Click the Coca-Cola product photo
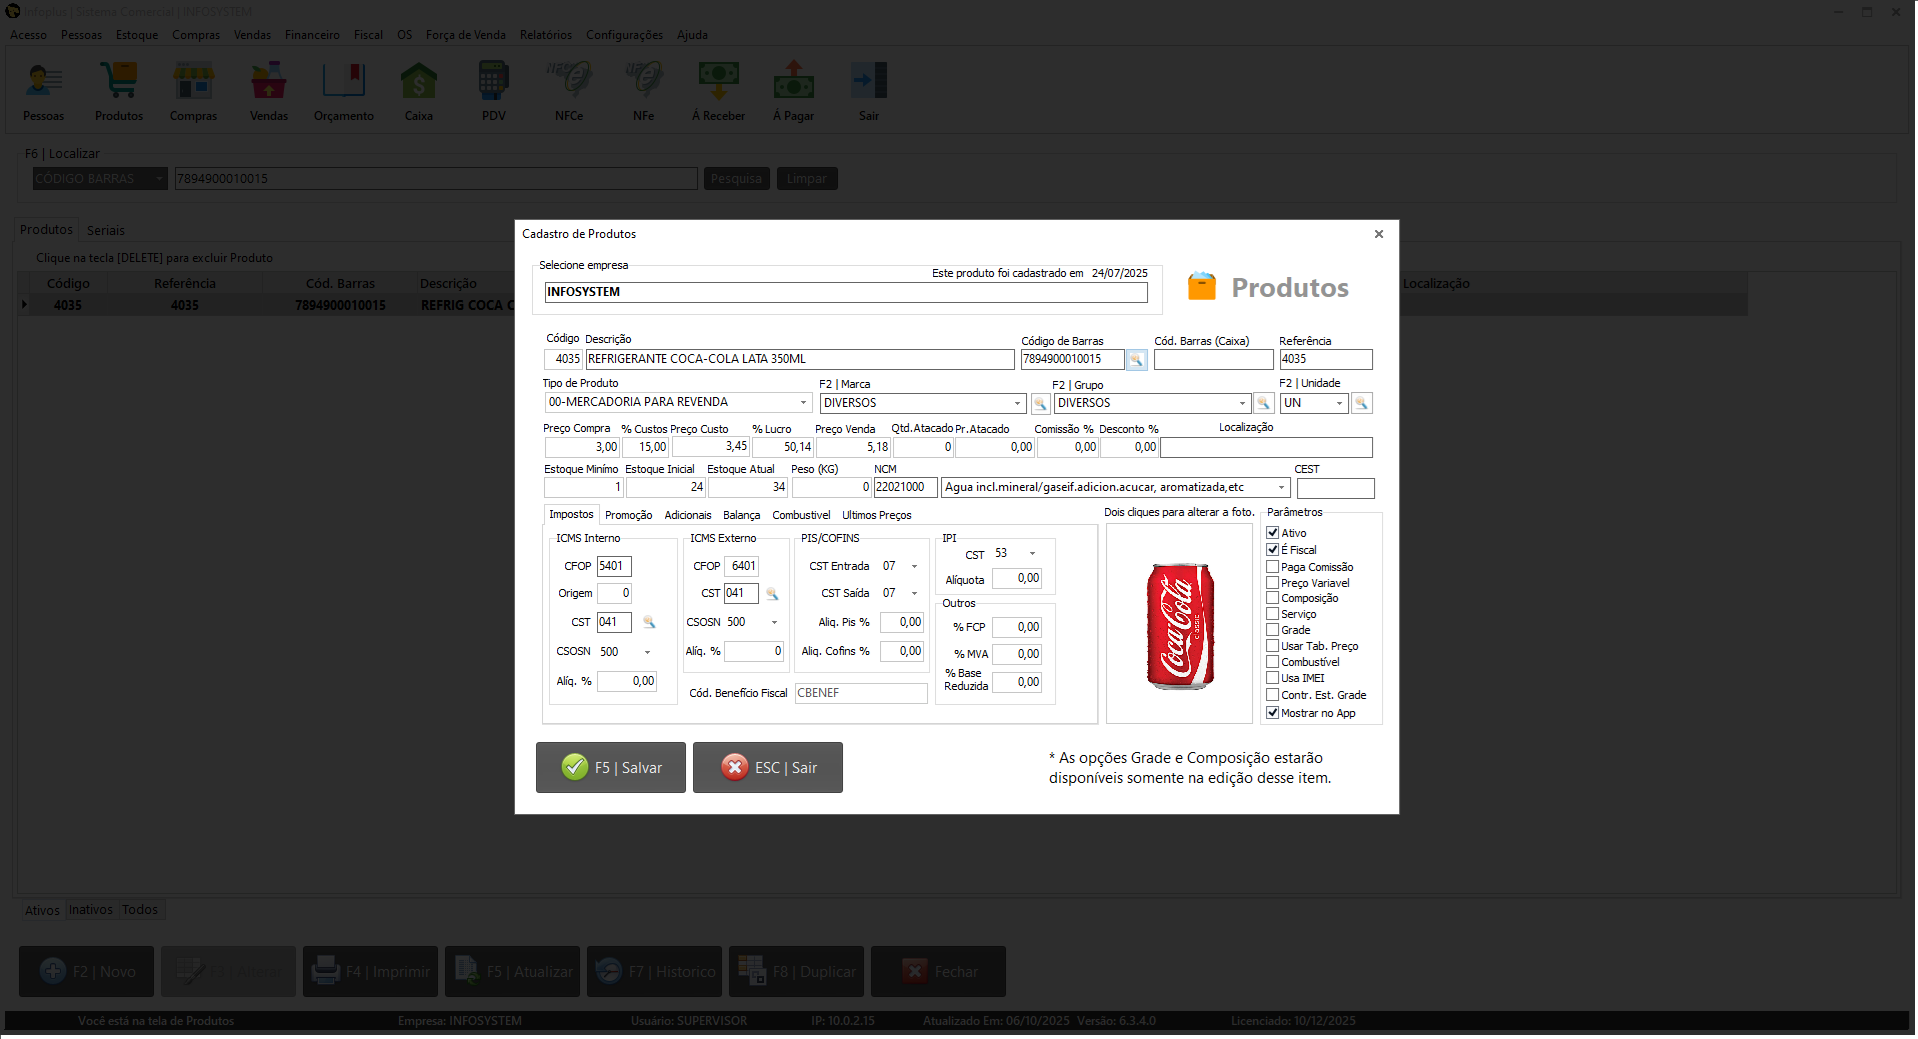This screenshot has width=1918, height=1039. (1179, 625)
